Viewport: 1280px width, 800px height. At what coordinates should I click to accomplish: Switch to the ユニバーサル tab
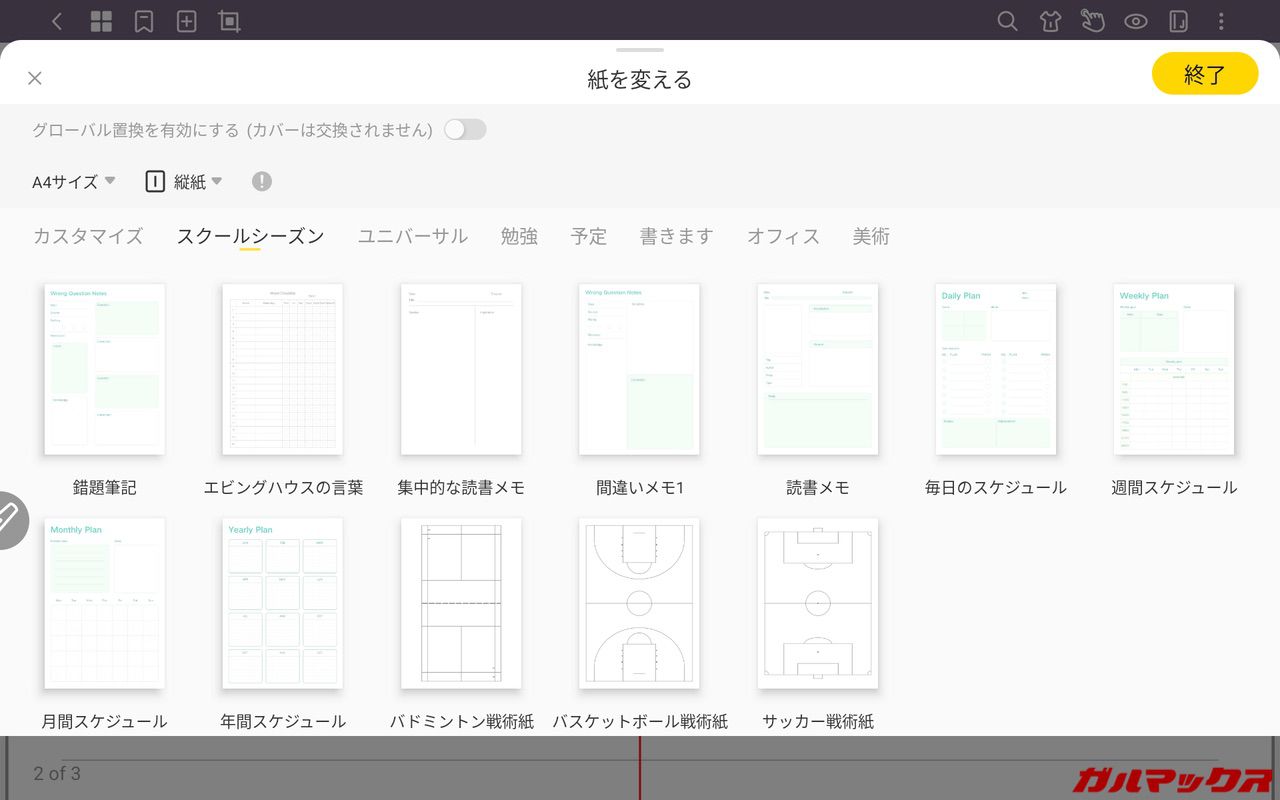coord(412,236)
